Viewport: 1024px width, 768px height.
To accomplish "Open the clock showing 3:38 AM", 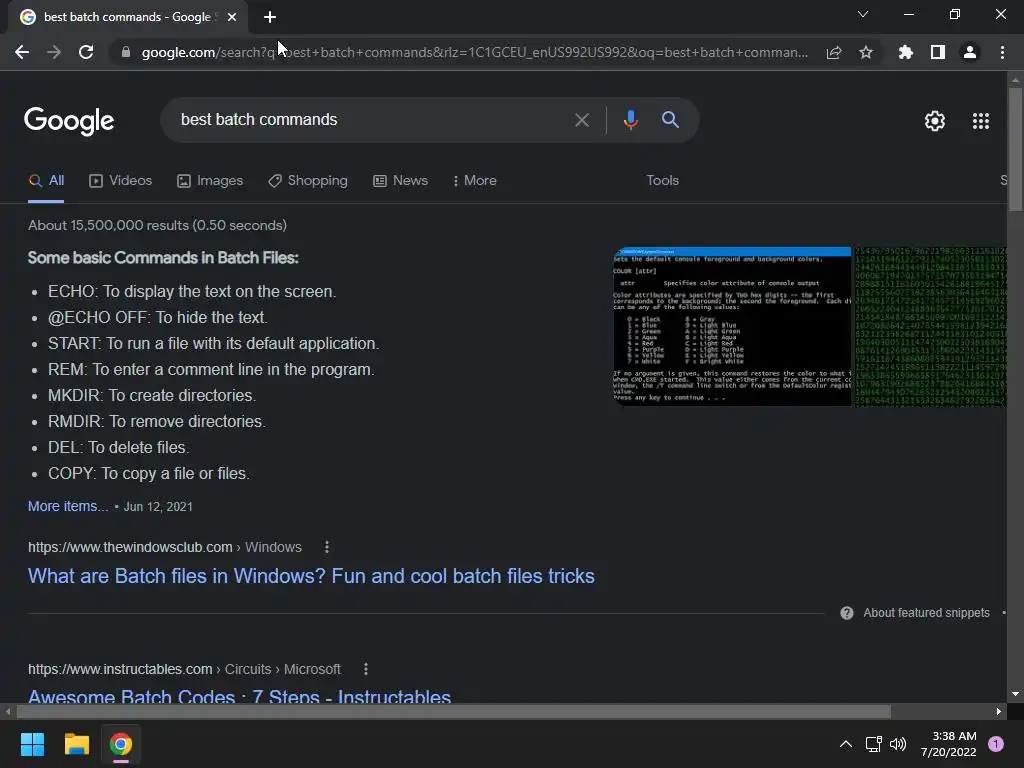I will tap(948, 744).
